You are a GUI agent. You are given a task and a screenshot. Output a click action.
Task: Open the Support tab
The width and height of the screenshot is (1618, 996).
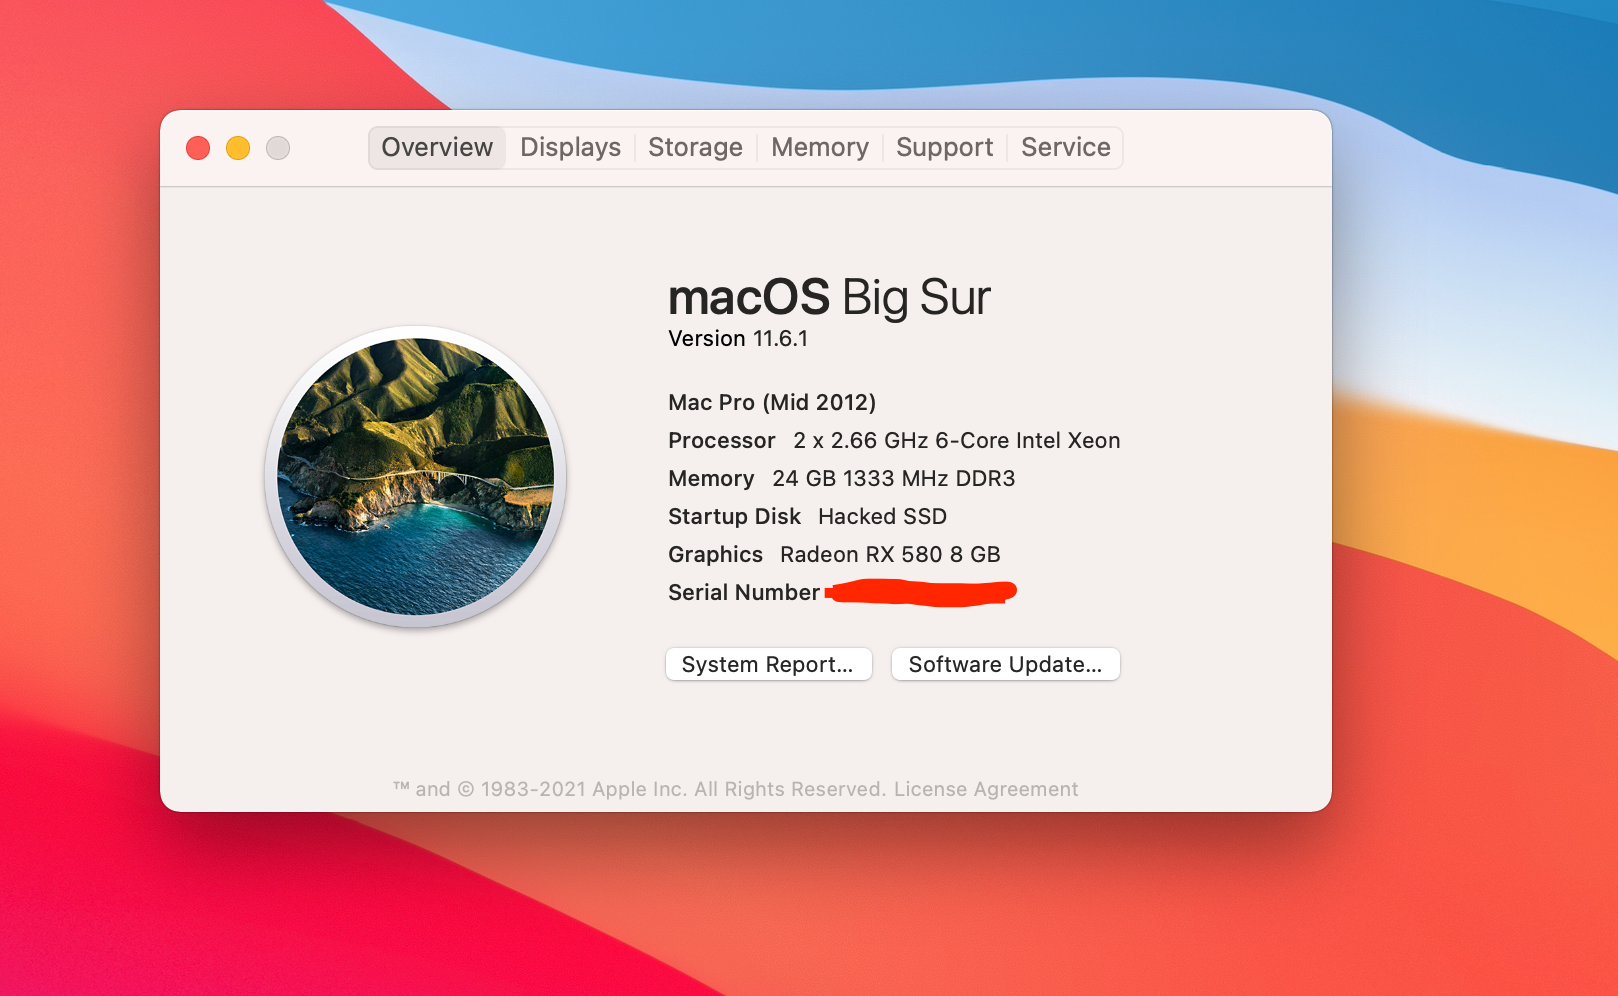944,148
